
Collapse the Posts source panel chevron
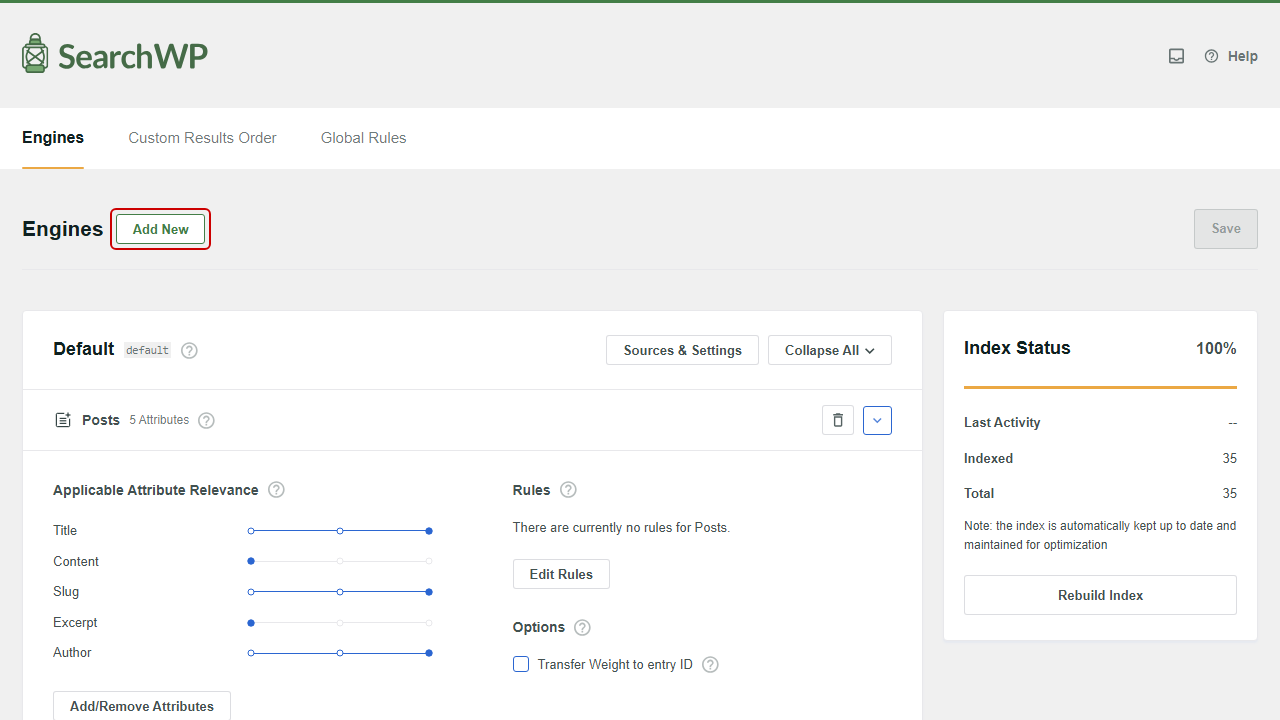coord(877,420)
